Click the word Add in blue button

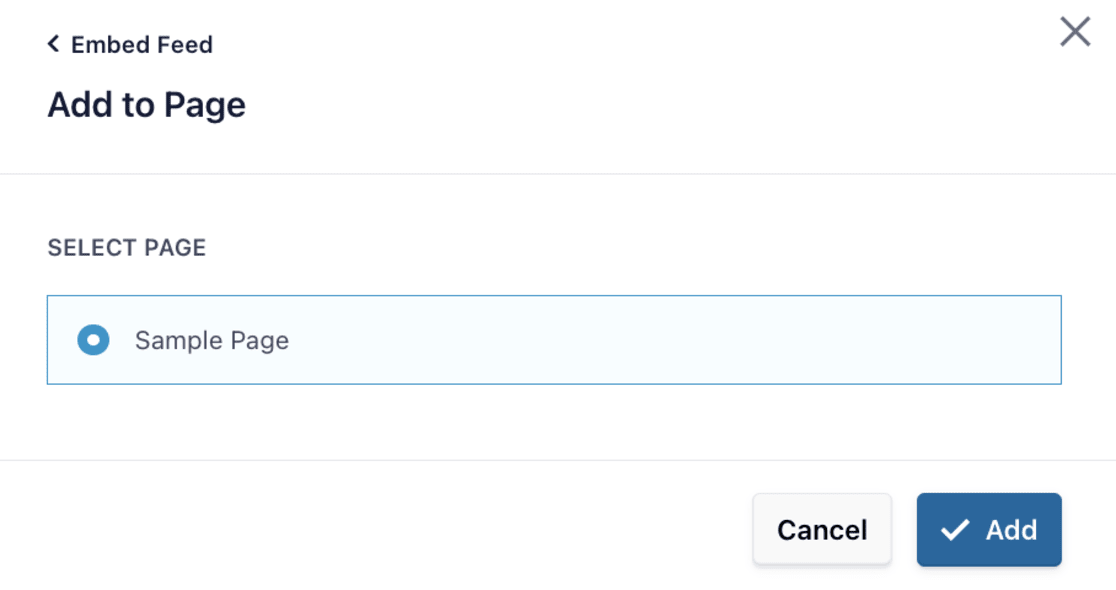click(1011, 530)
